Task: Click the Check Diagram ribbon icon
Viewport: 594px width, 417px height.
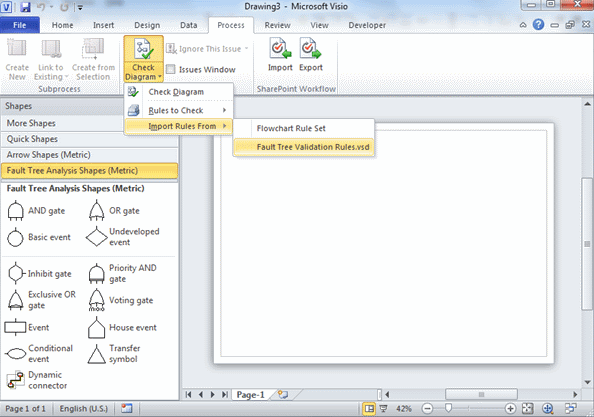Action: coord(143,50)
